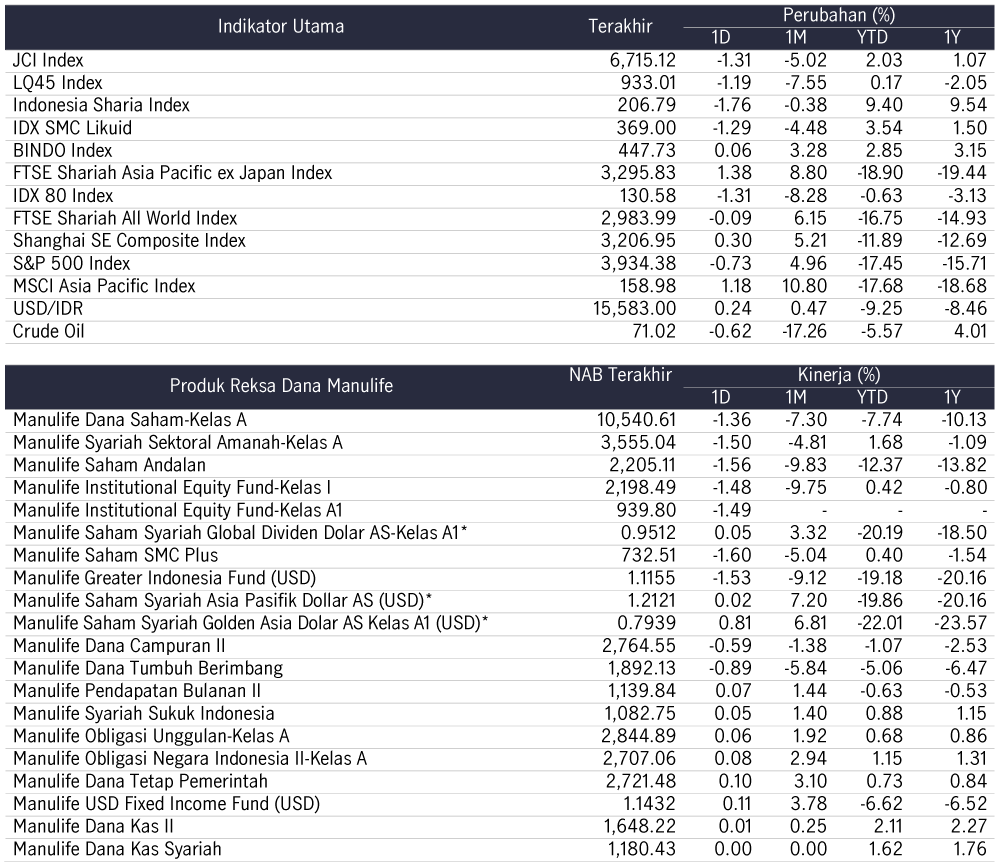Click the 'NAB Terakhir' column header
Screen dimensions: 998x866
click(620, 374)
